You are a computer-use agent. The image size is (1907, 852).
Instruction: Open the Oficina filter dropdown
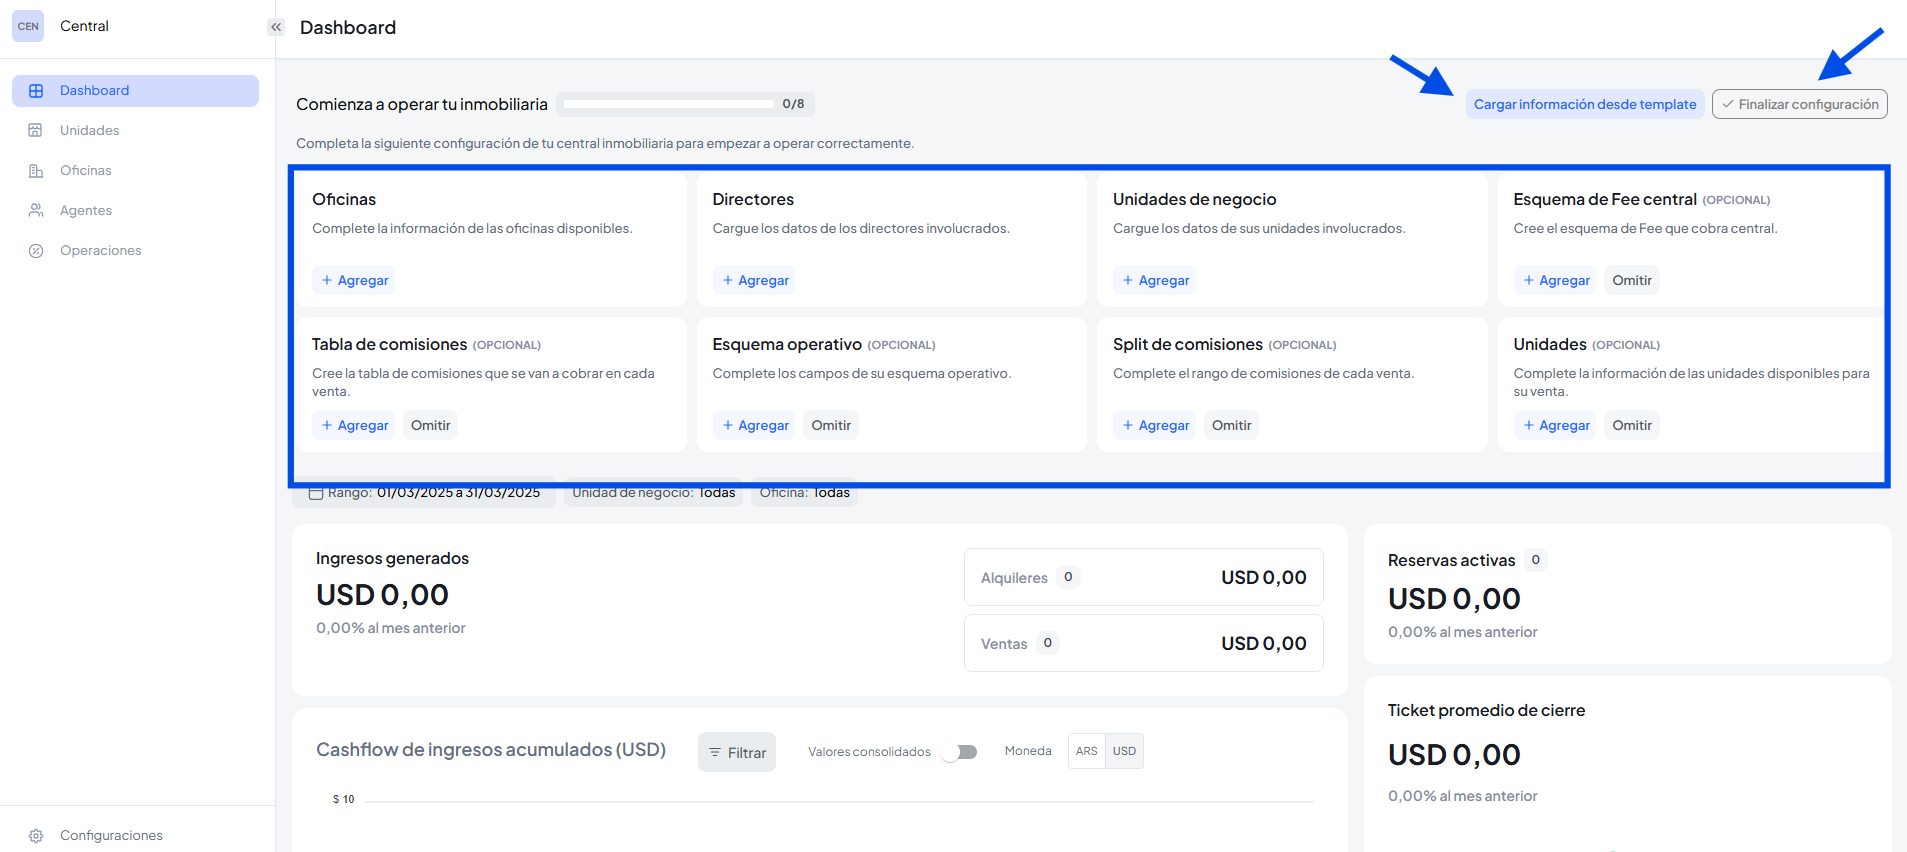pyautogui.click(x=804, y=494)
